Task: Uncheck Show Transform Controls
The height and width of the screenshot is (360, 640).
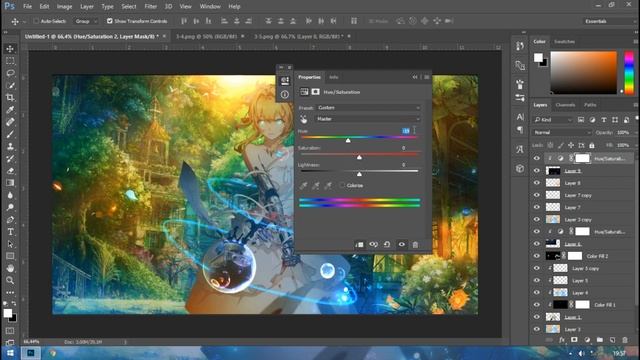Action: [109, 21]
